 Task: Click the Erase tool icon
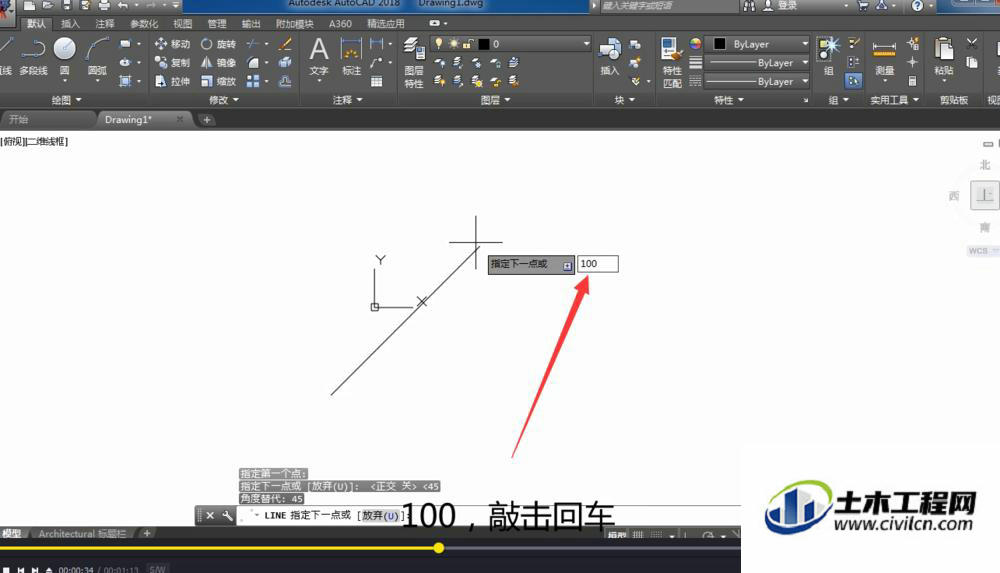coord(285,44)
